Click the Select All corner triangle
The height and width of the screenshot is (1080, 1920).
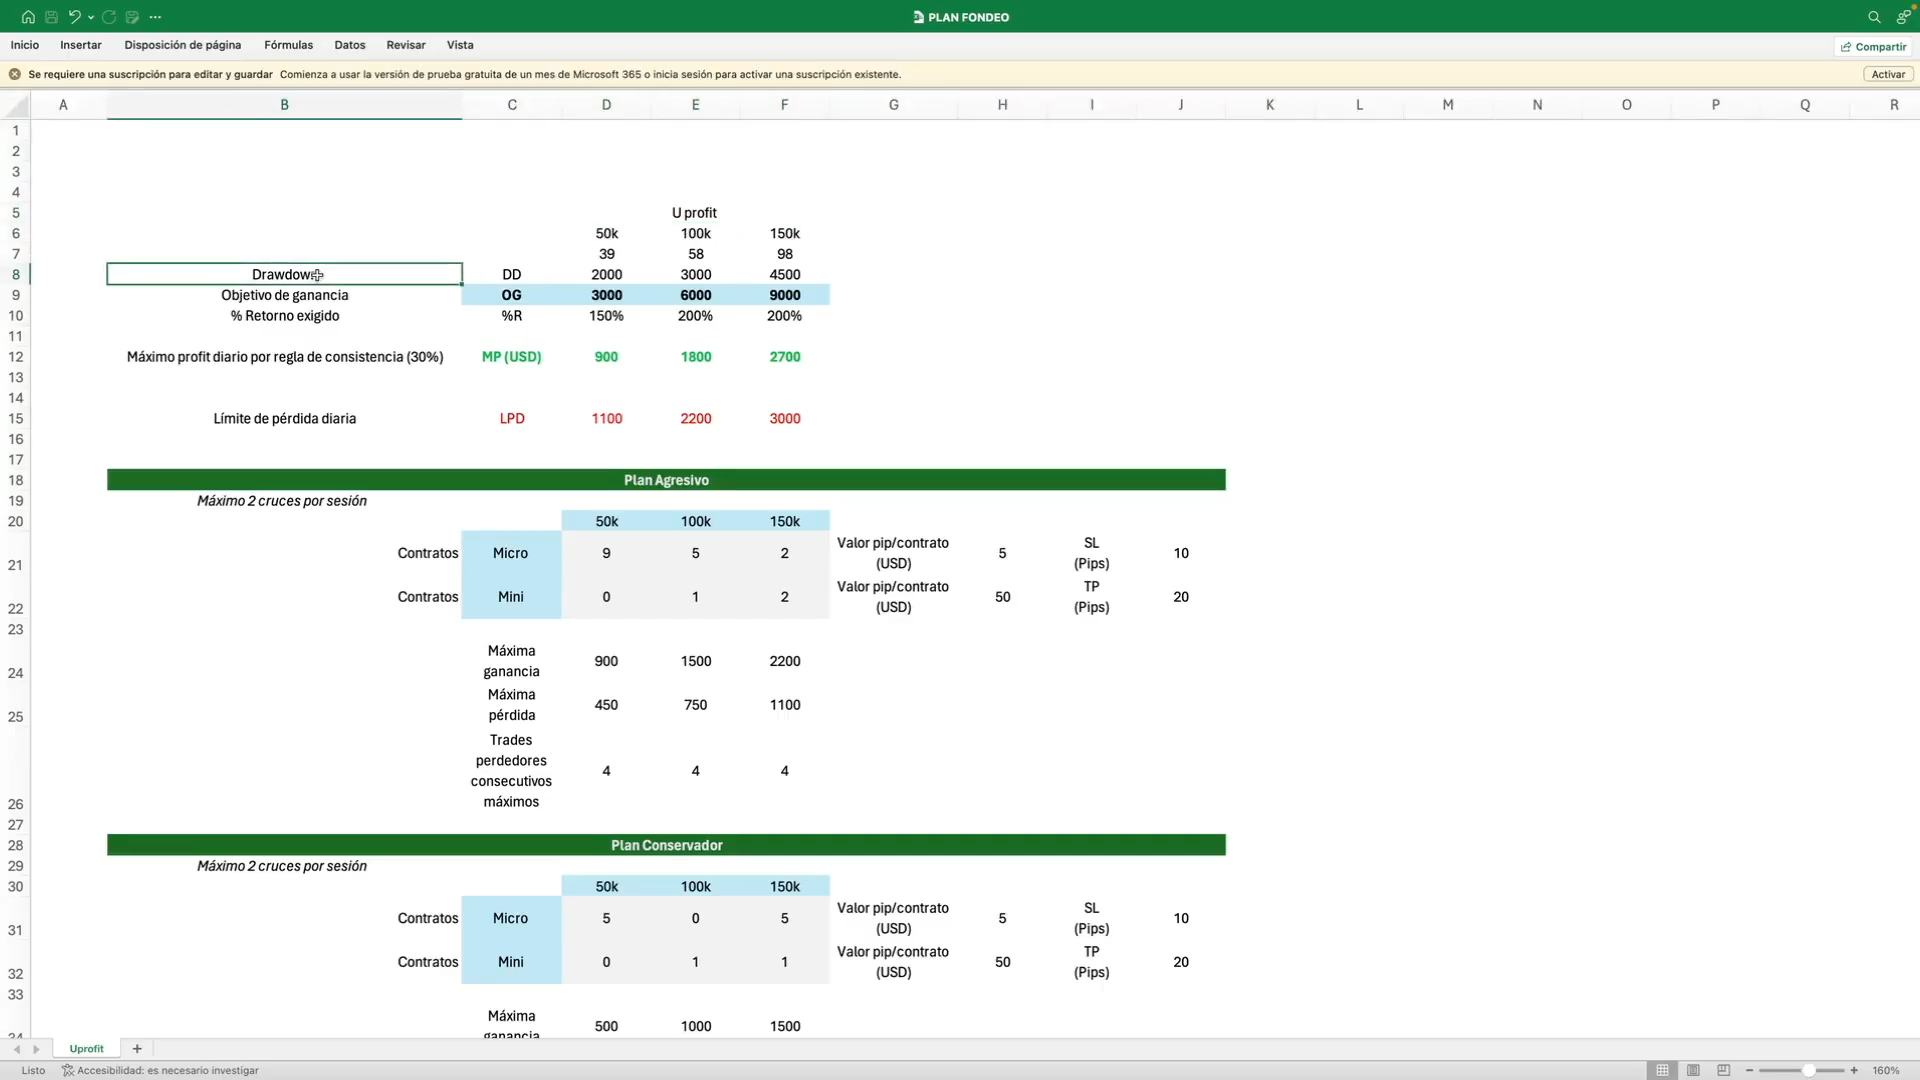16,105
